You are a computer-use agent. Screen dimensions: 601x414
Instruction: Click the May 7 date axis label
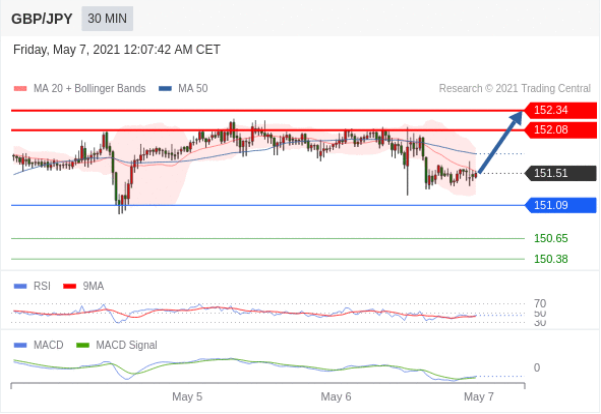[479, 396]
